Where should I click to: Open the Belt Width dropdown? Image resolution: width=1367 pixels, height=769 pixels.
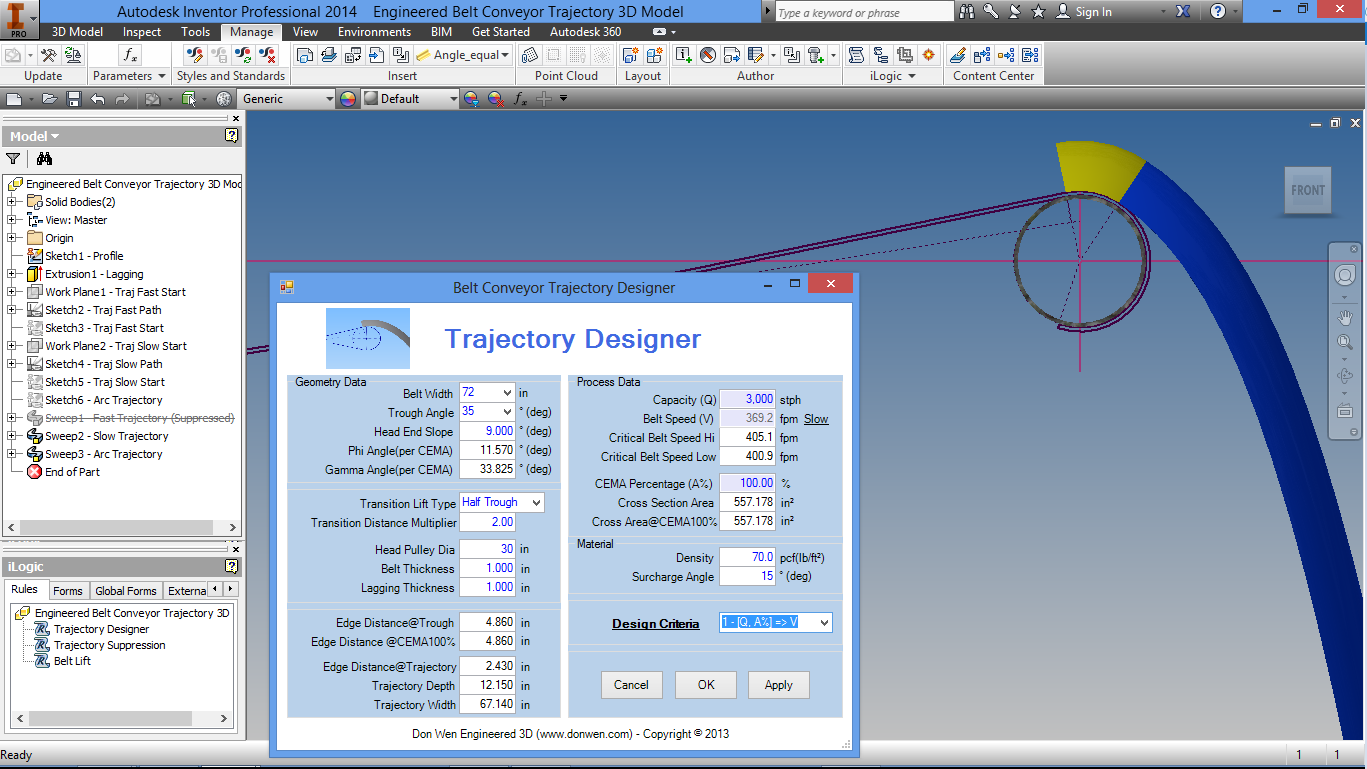506,393
